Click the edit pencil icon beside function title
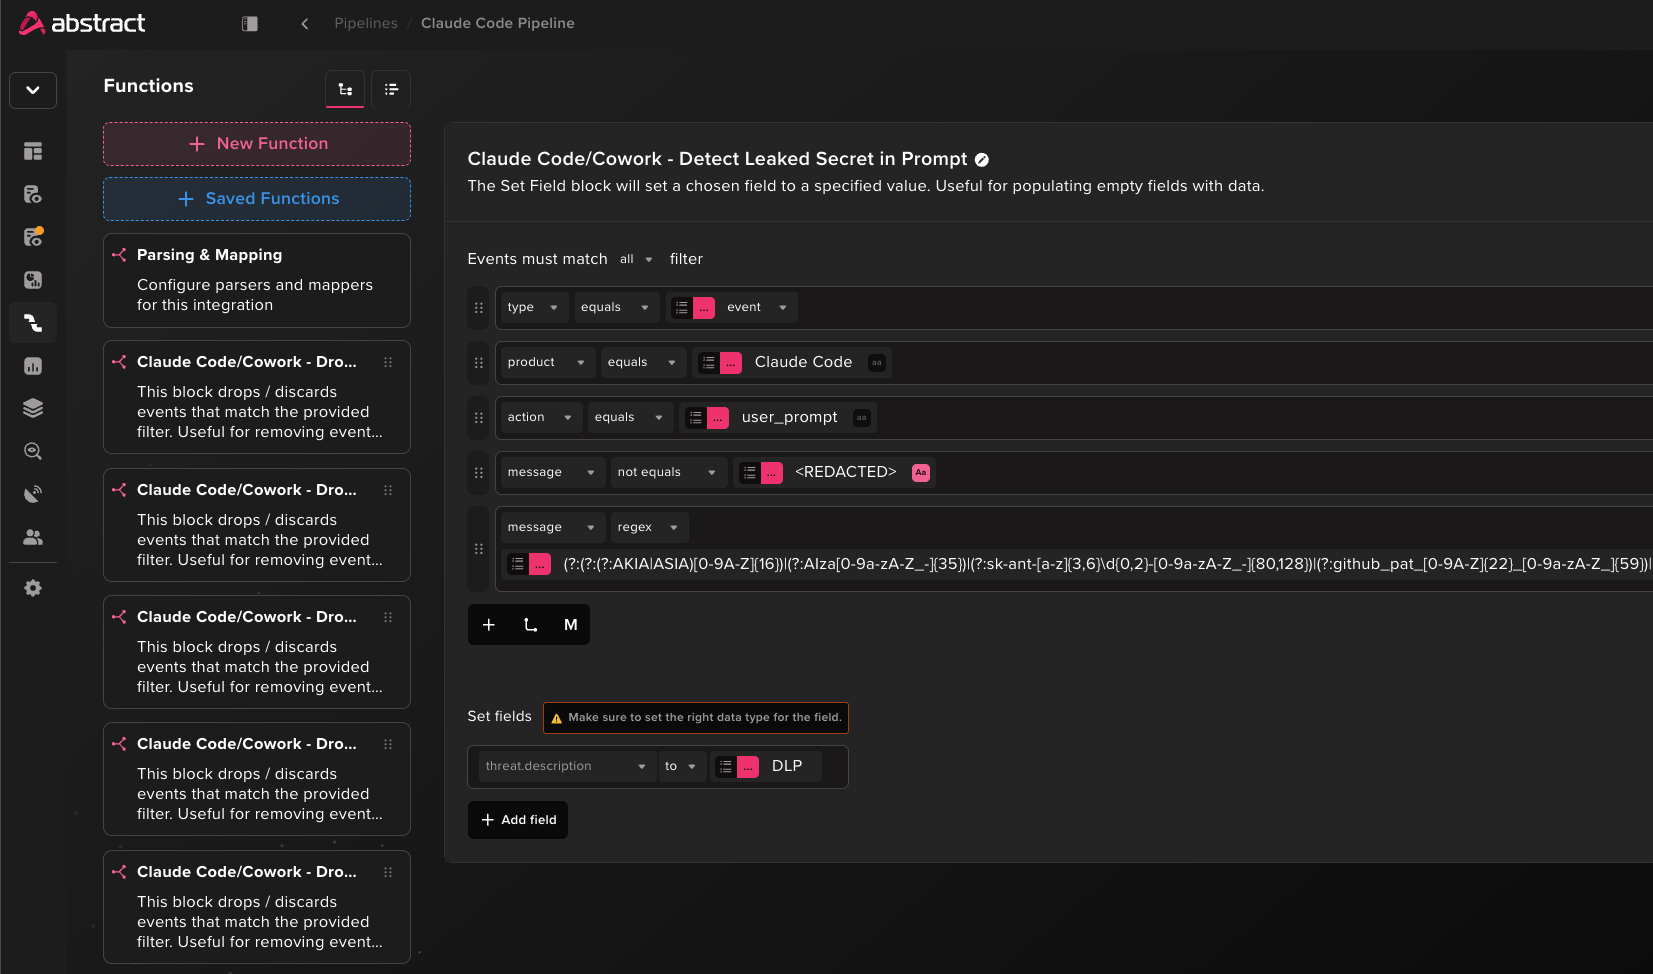Viewport: 1653px width, 974px height. click(x=982, y=160)
